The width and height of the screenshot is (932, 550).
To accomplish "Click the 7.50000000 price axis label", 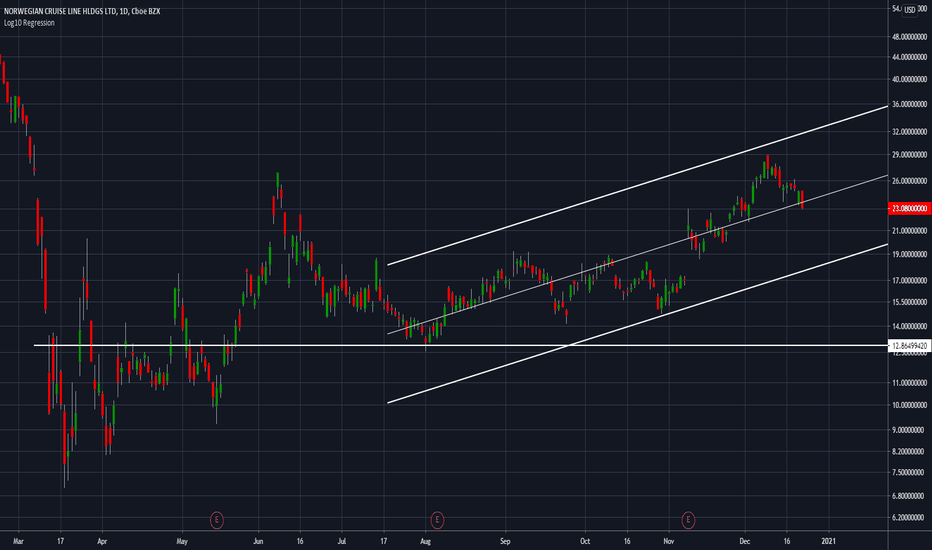I will (x=909, y=472).
